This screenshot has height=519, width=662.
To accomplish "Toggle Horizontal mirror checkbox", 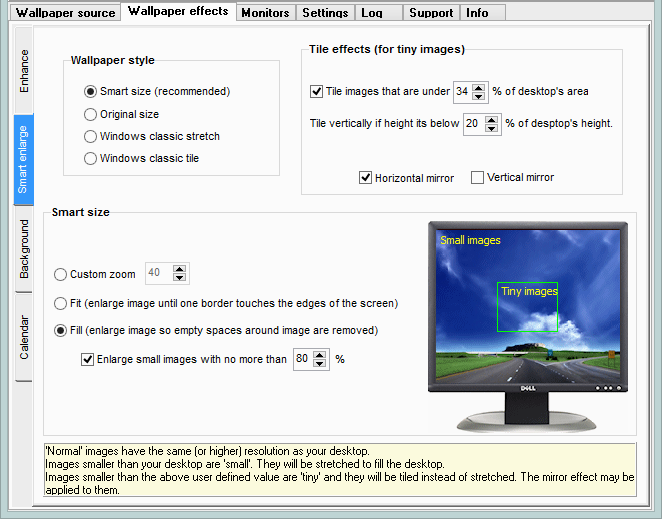I will pyautogui.click(x=365, y=178).
